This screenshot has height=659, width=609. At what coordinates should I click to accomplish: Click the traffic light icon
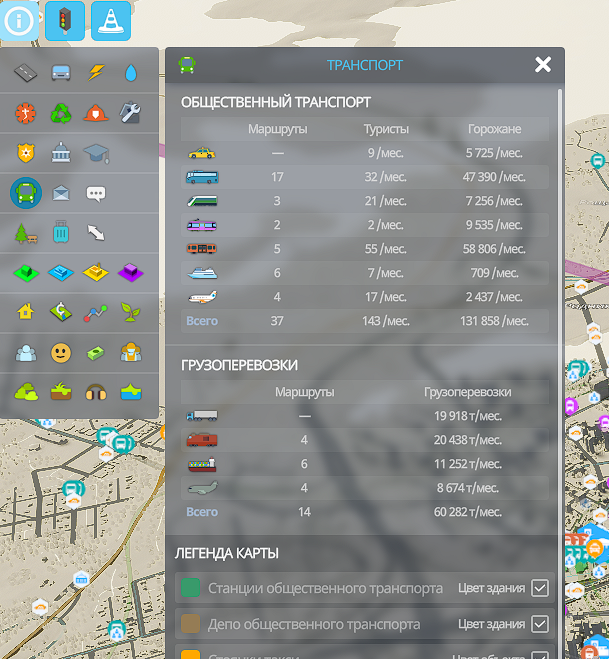click(x=65, y=20)
